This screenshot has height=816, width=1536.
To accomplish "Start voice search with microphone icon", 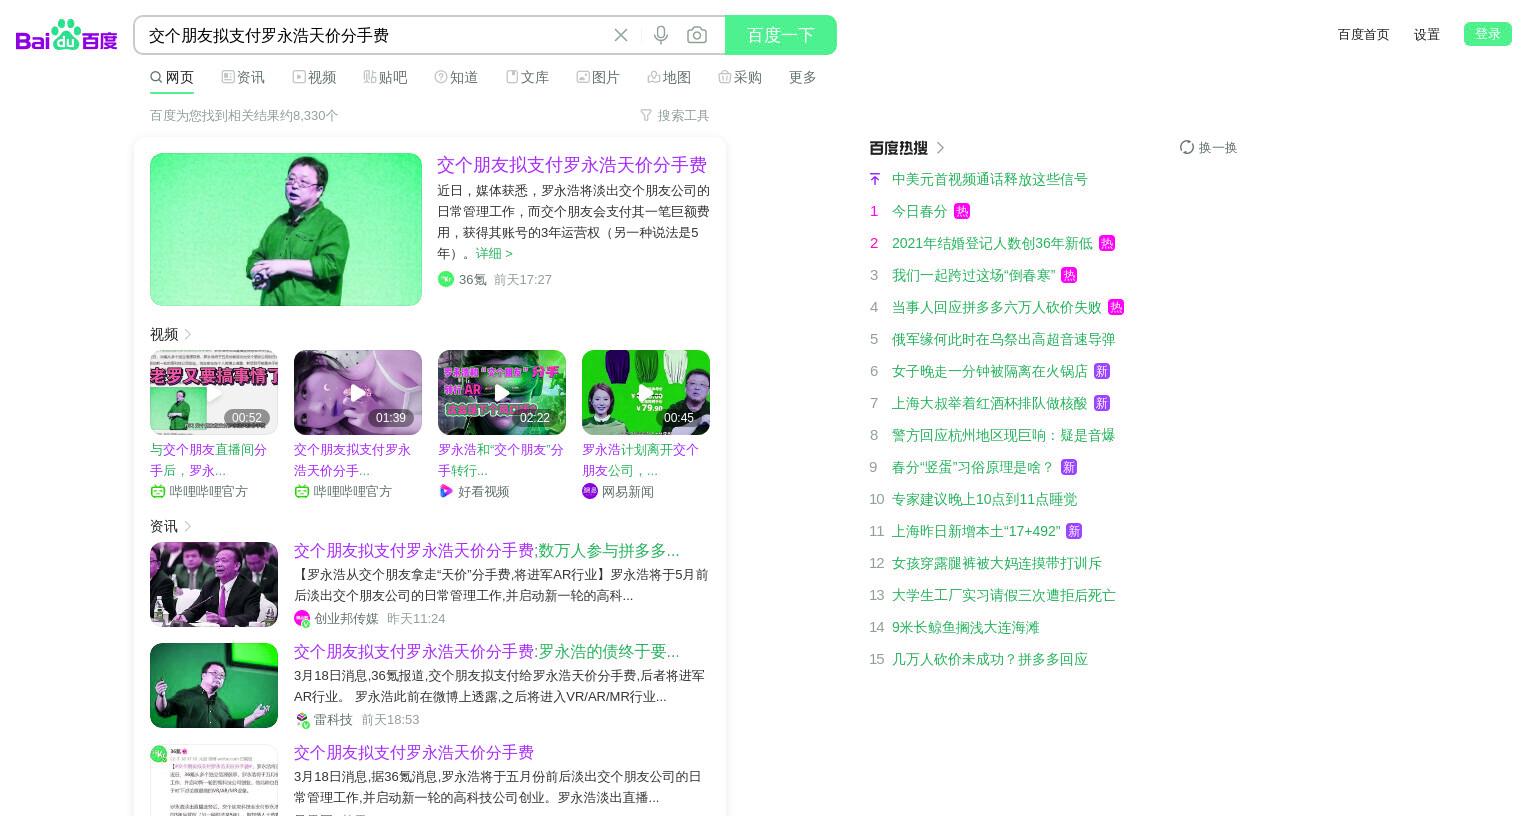I will coord(661,35).
